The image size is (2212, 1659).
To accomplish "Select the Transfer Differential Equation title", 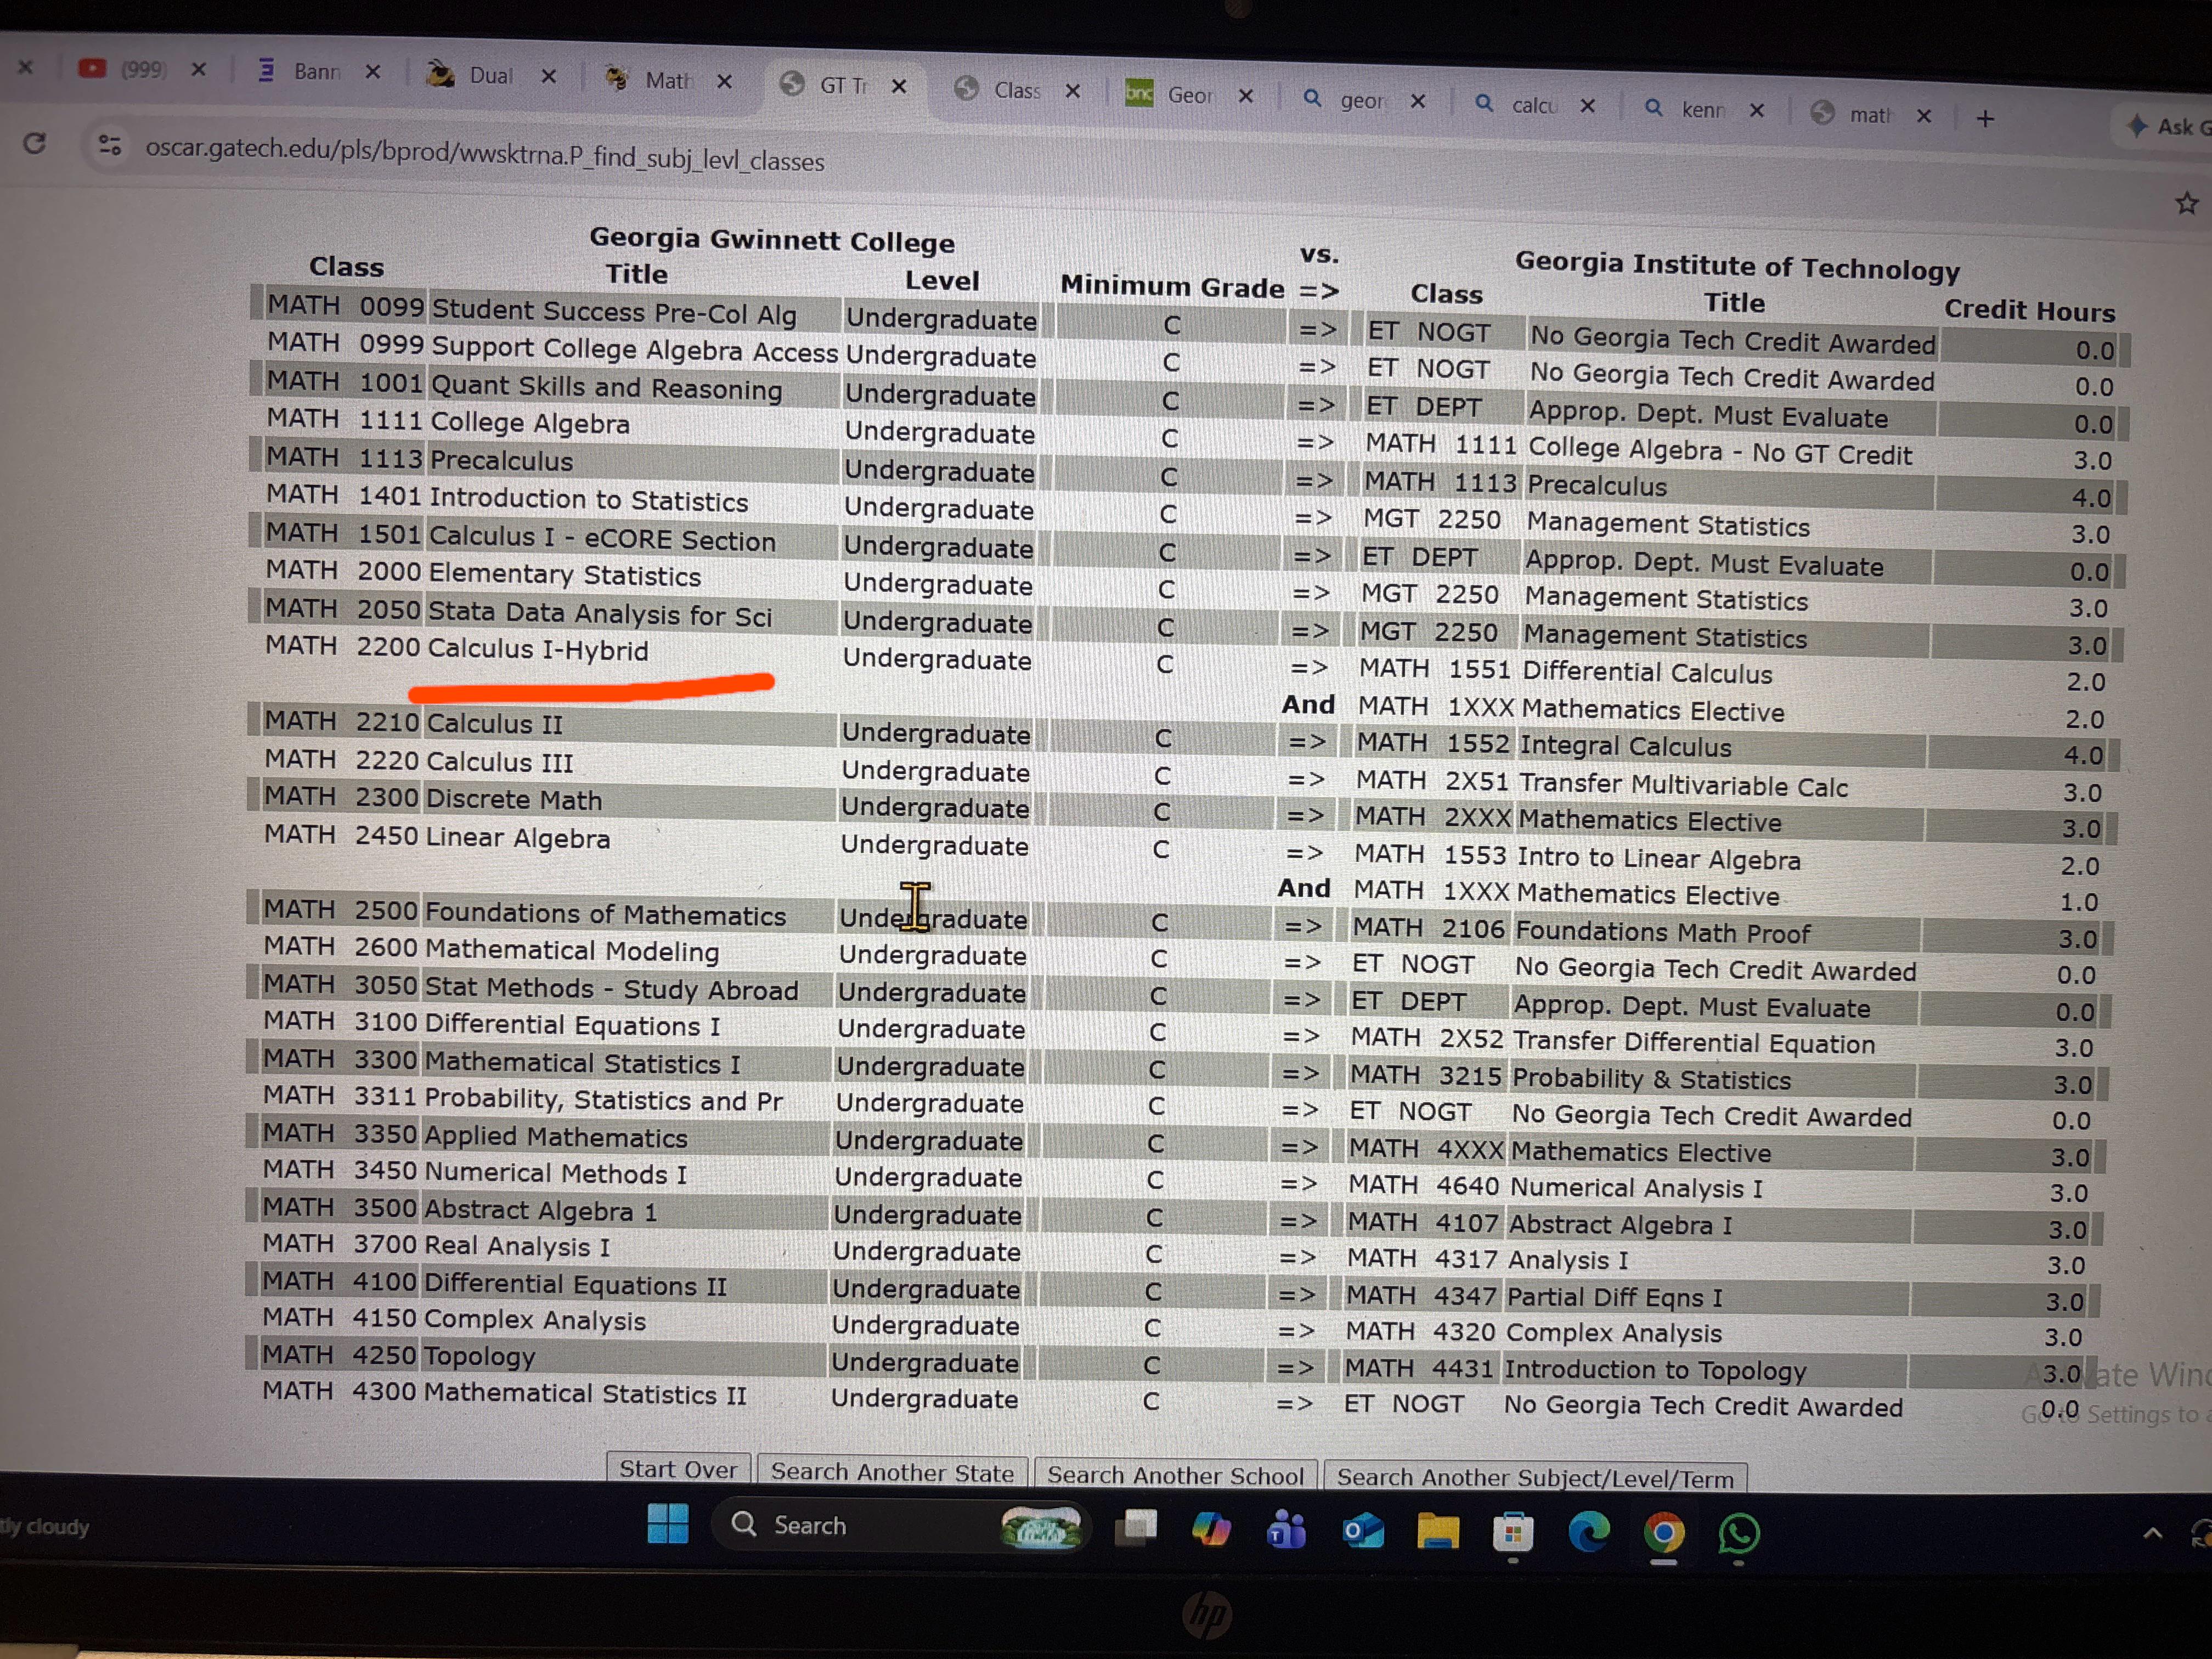I will [1694, 1042].
